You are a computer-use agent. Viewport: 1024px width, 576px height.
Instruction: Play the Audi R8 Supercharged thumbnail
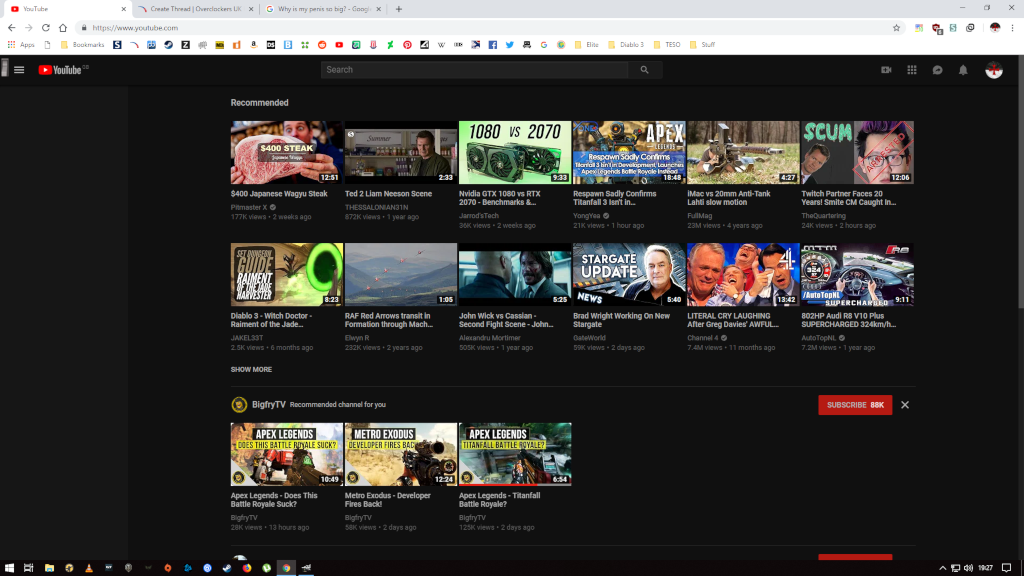(x=857, y=274)
